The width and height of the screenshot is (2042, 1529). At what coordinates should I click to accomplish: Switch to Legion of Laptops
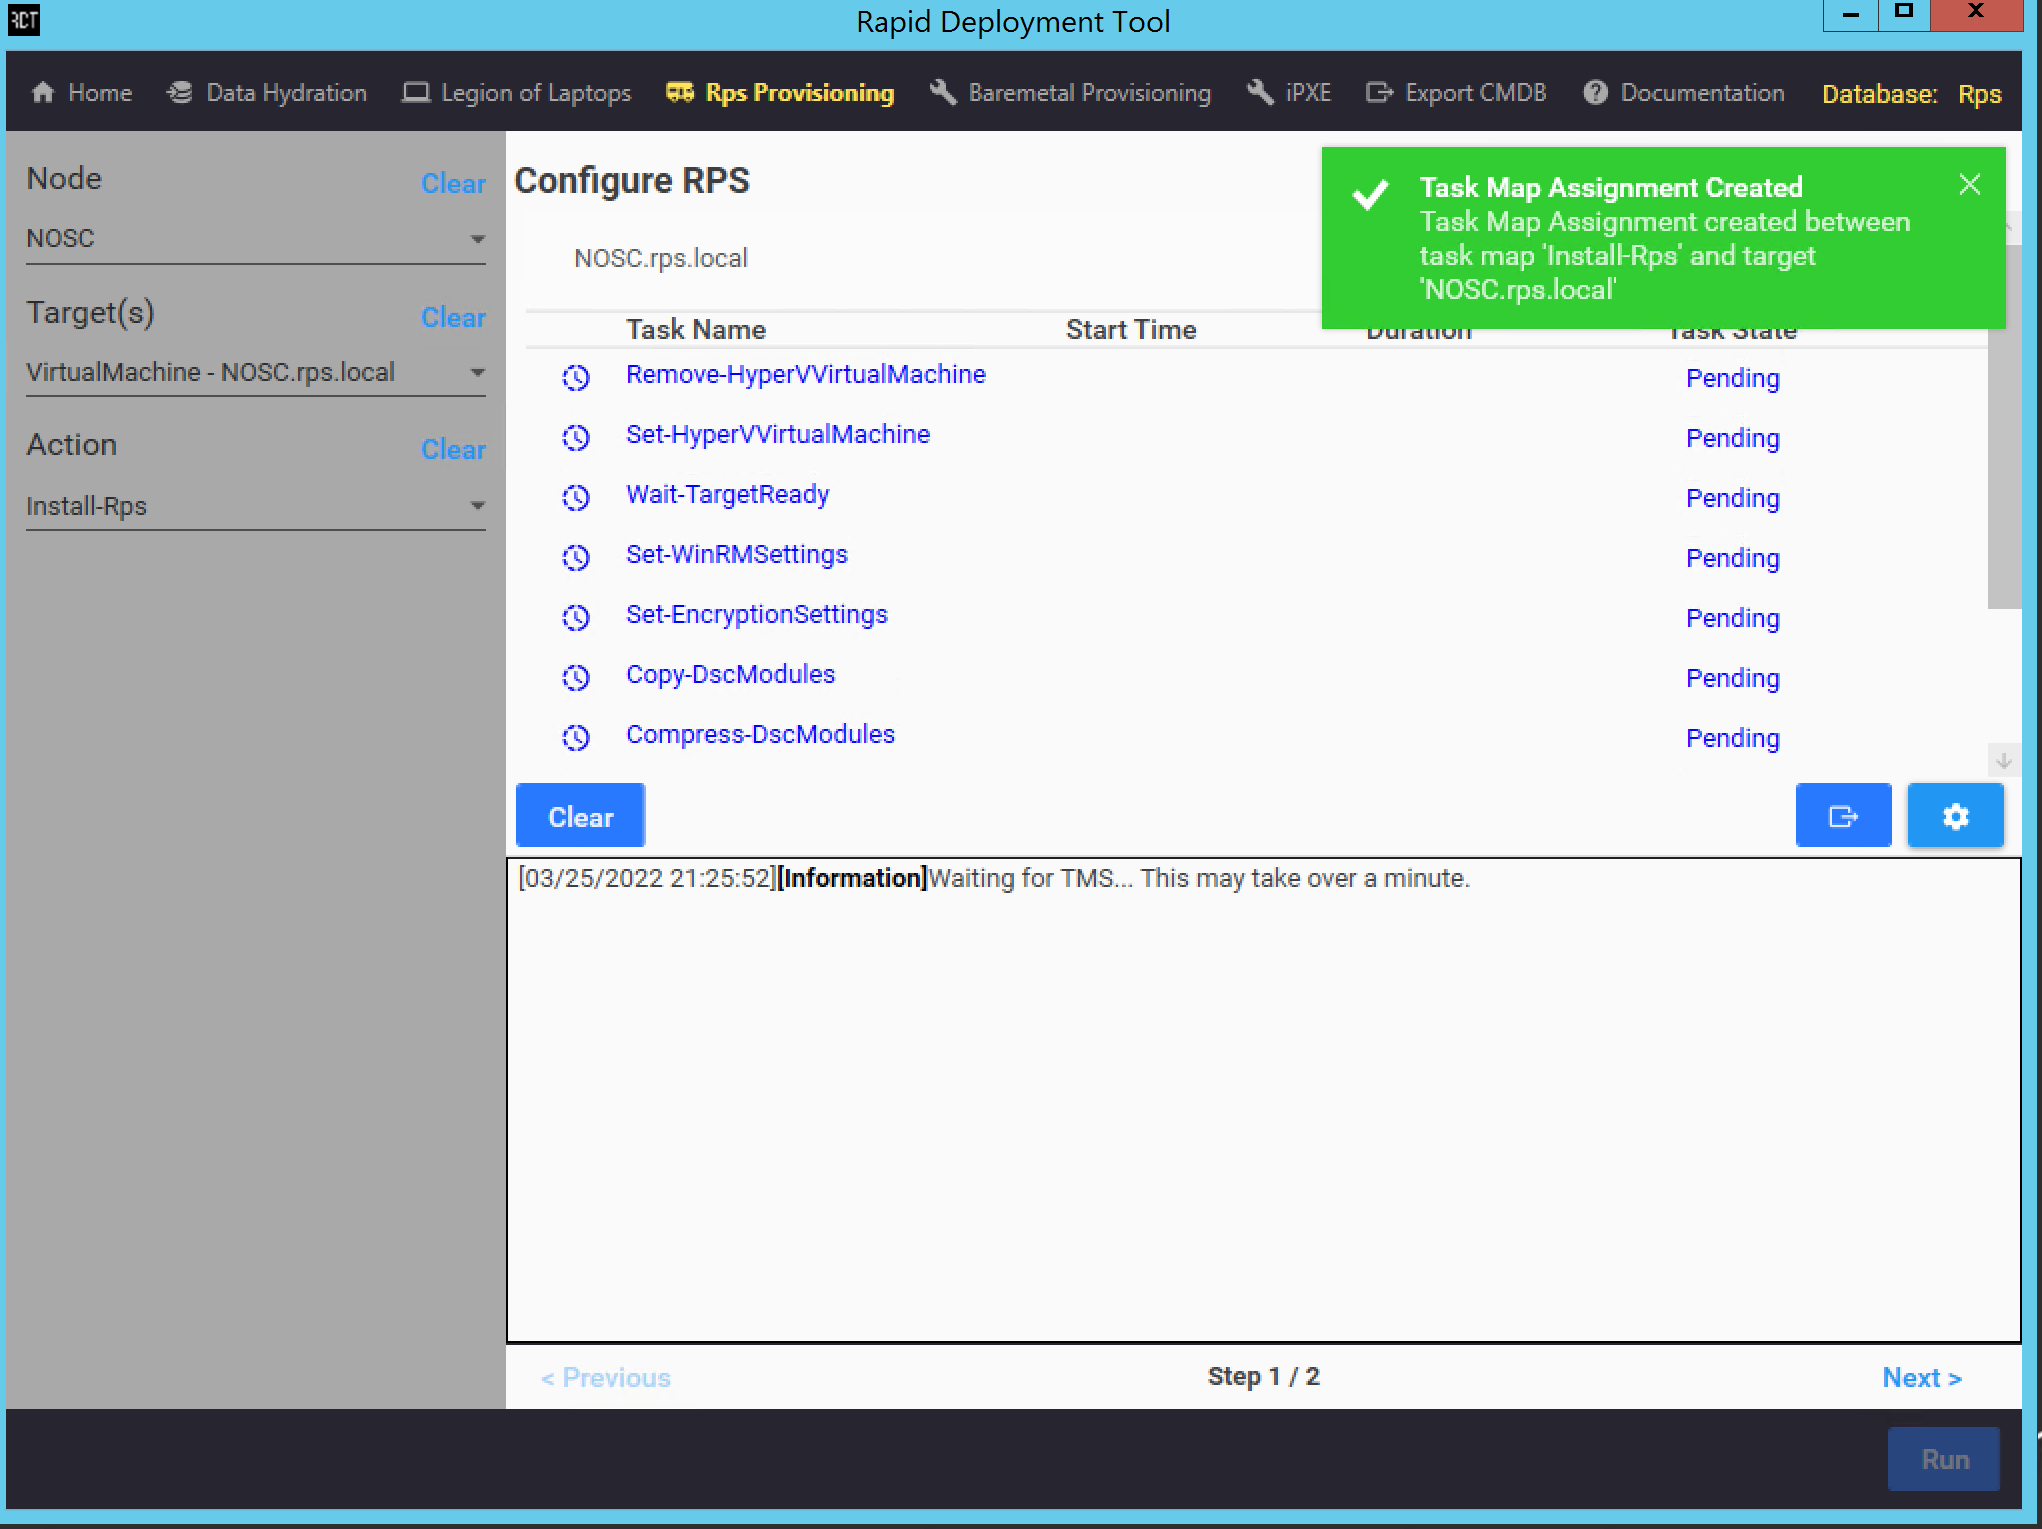(x=517, y=93)
